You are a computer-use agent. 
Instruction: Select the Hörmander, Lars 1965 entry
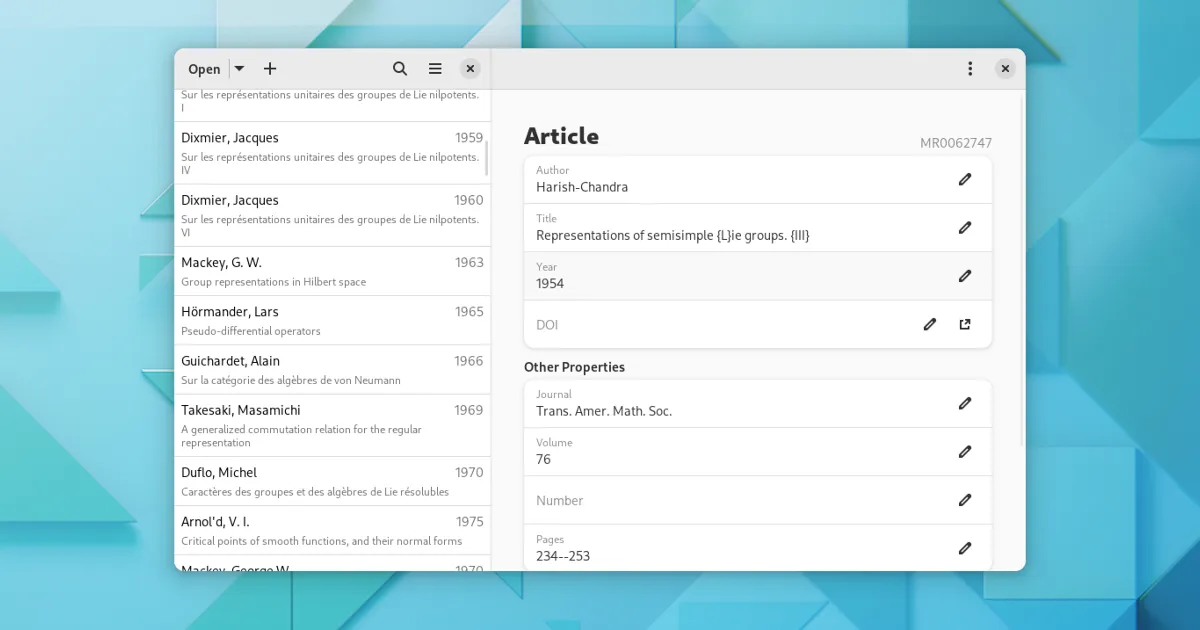[332, 320]
